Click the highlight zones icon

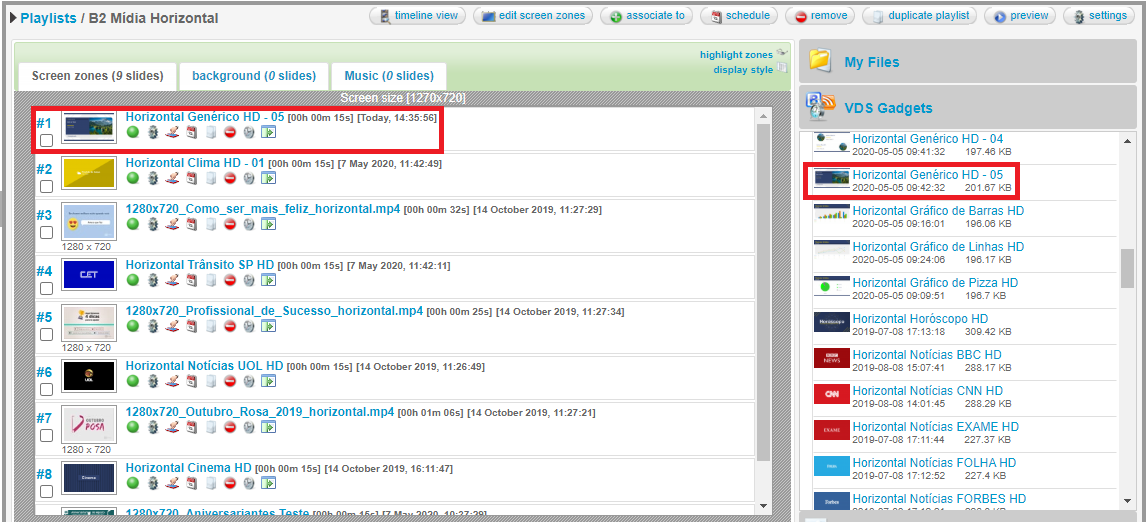781,53
